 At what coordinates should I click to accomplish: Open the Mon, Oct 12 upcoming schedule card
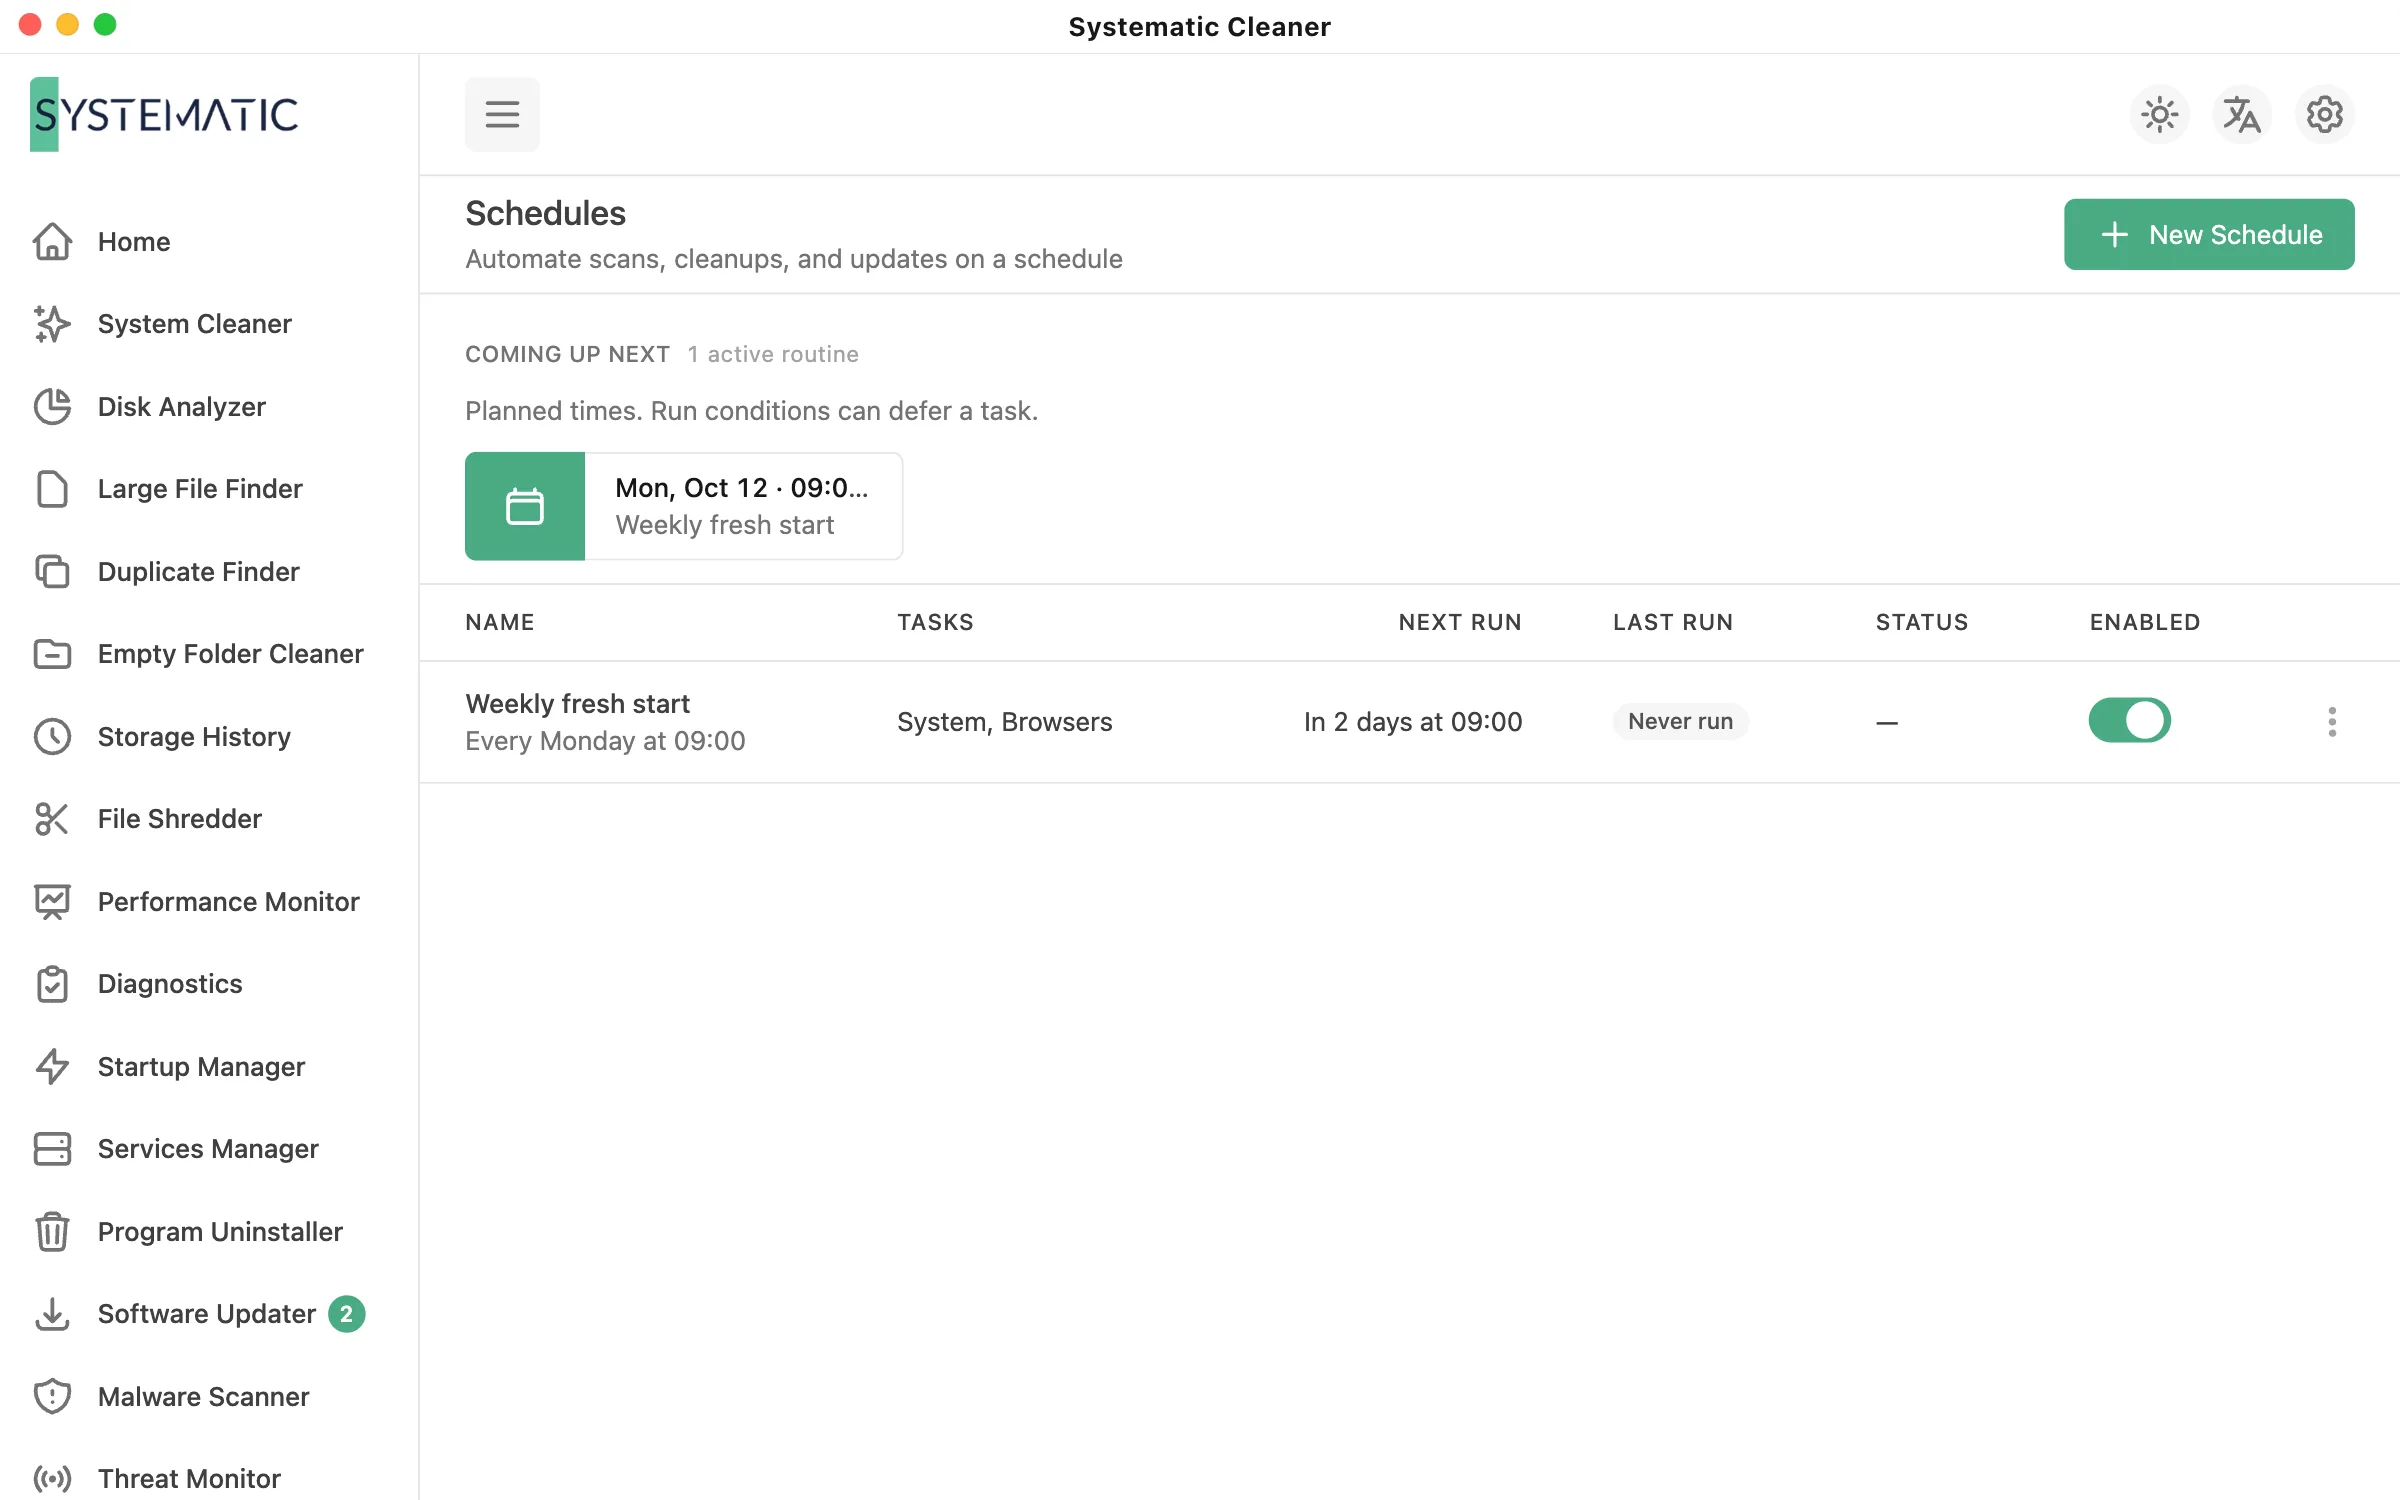click(684, 506)
